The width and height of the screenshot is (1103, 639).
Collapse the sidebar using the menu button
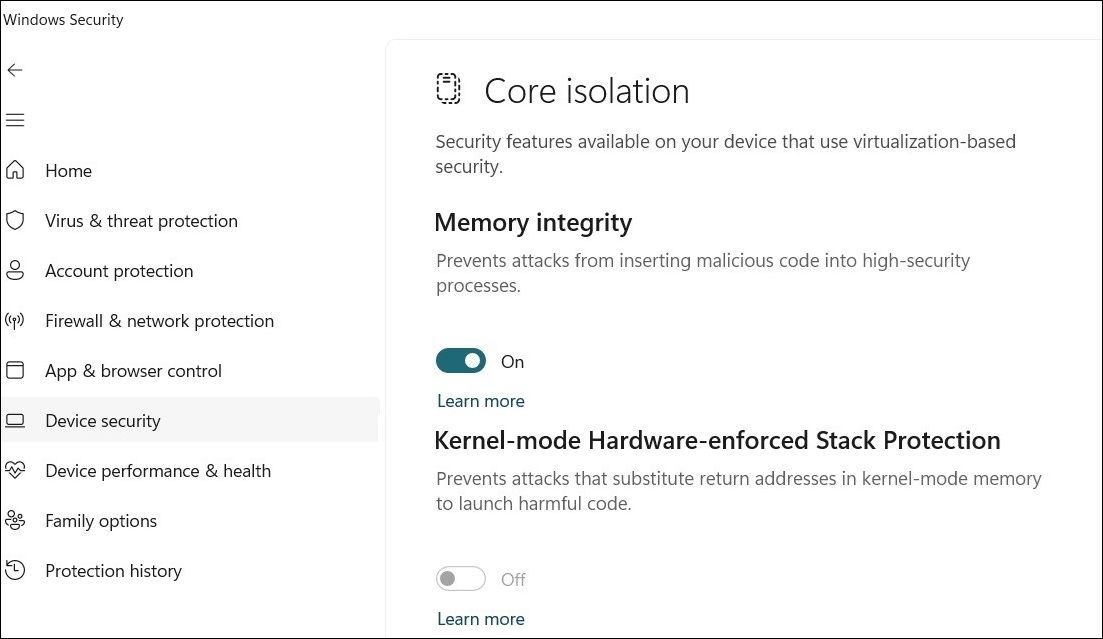click(x=15, y=119)
